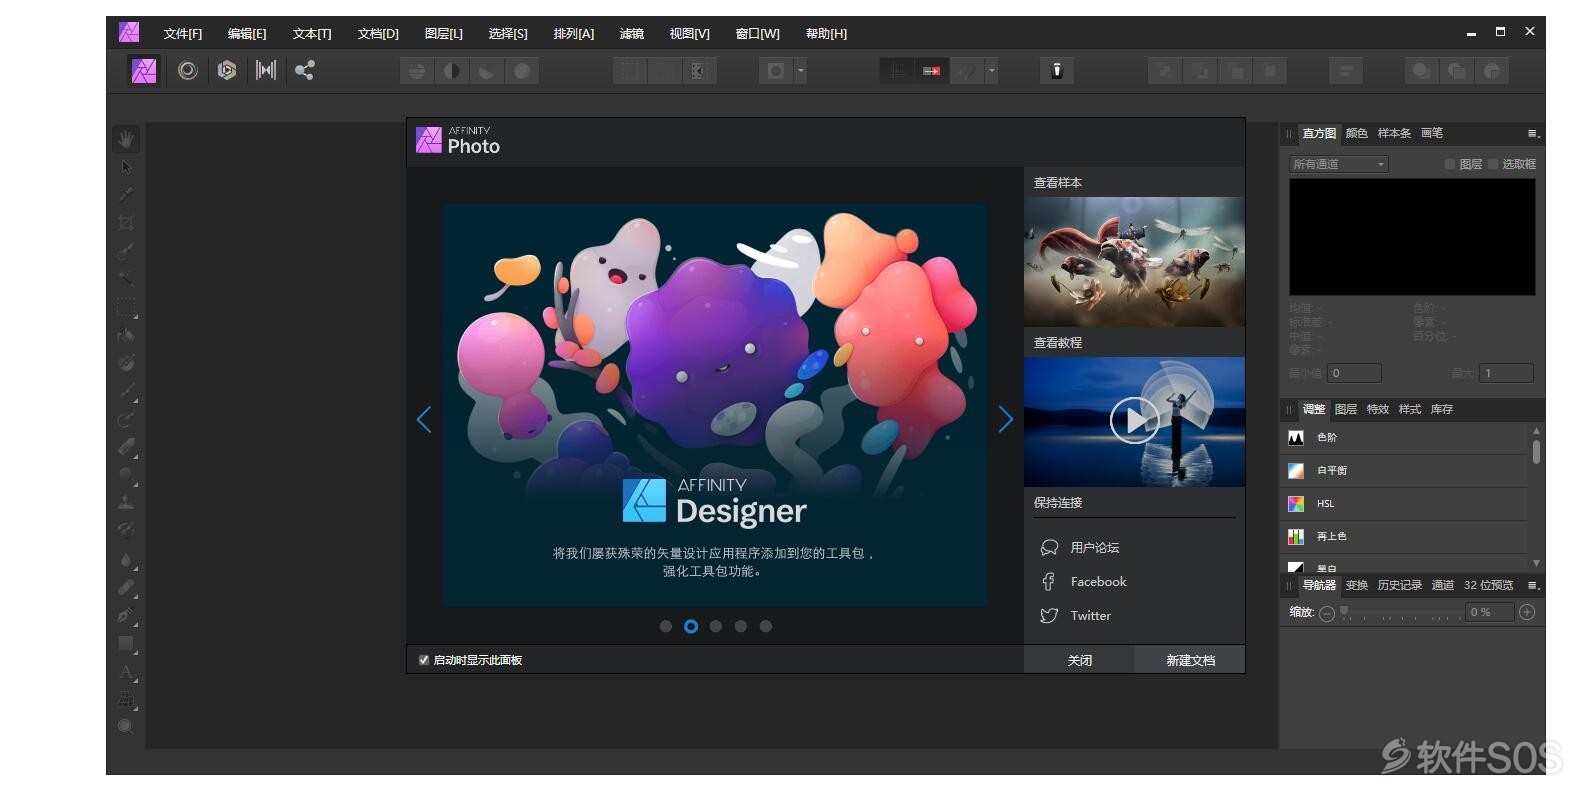Select the fourth carousel page dot

pos(741,626)
